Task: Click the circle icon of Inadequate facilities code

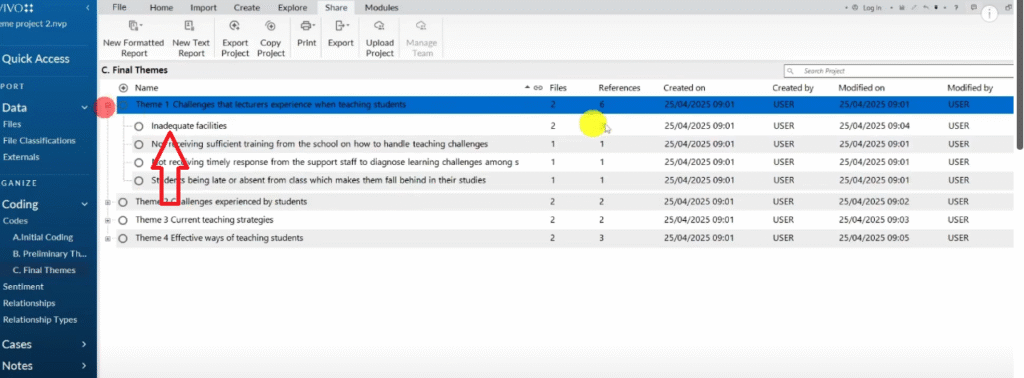Action: tap(138, 126)
